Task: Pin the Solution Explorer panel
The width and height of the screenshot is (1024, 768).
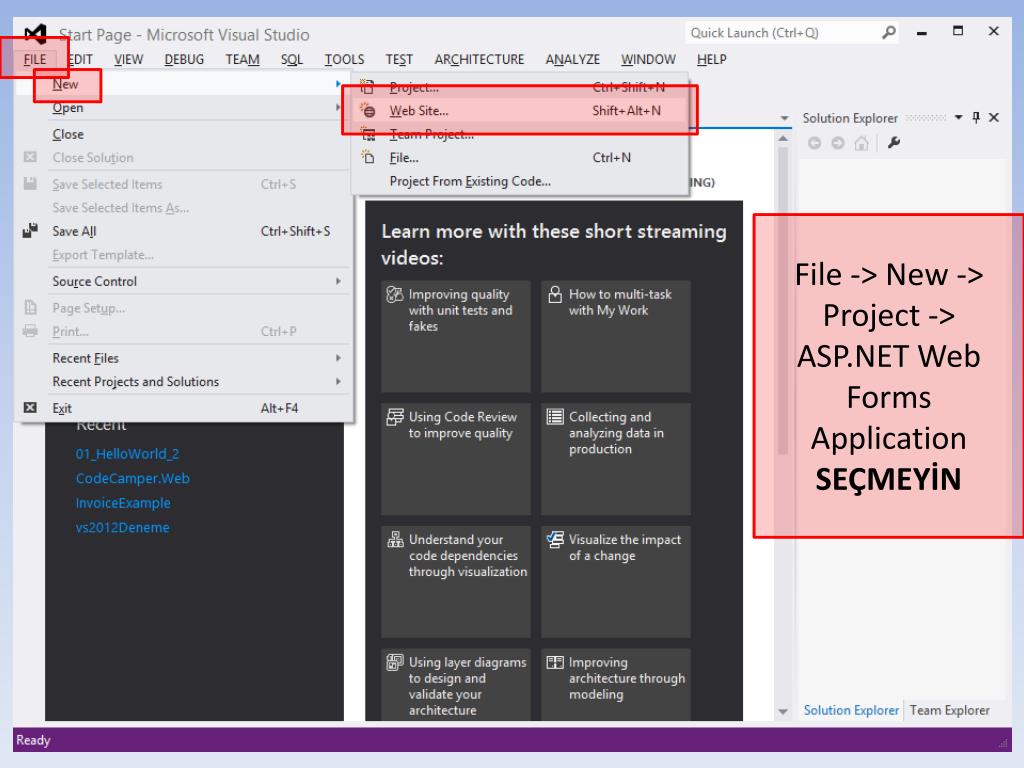Action: coord(976,118)
